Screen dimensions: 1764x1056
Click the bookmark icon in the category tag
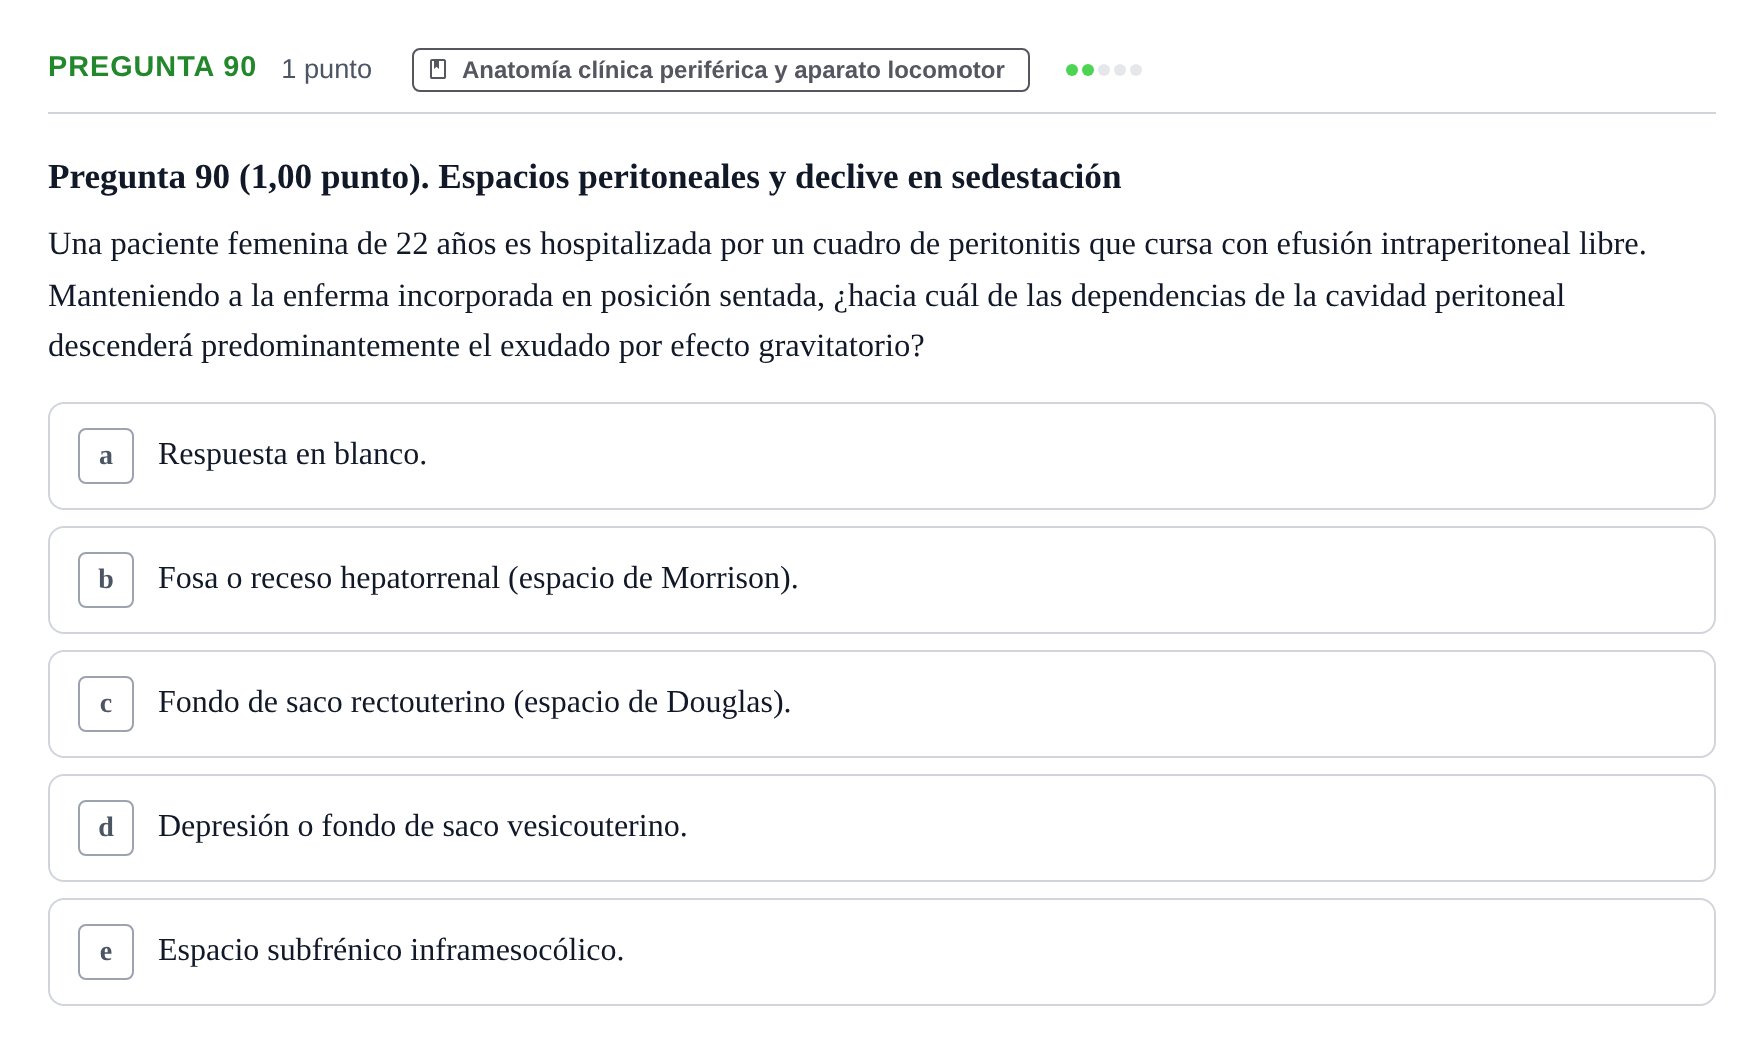click(x=437, y=69)
